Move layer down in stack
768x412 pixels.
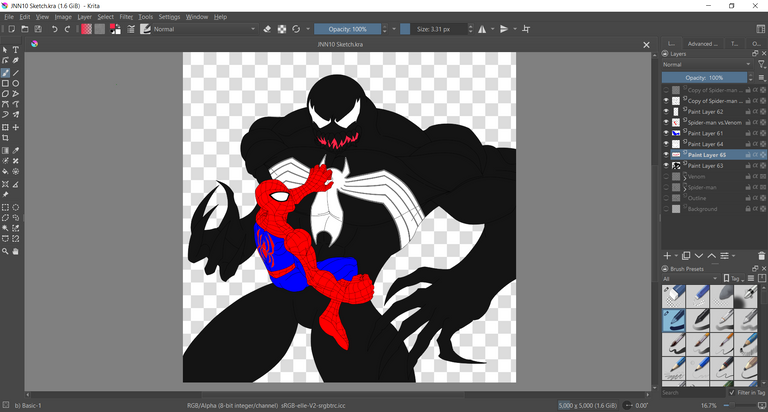click(x=699, y=256)
